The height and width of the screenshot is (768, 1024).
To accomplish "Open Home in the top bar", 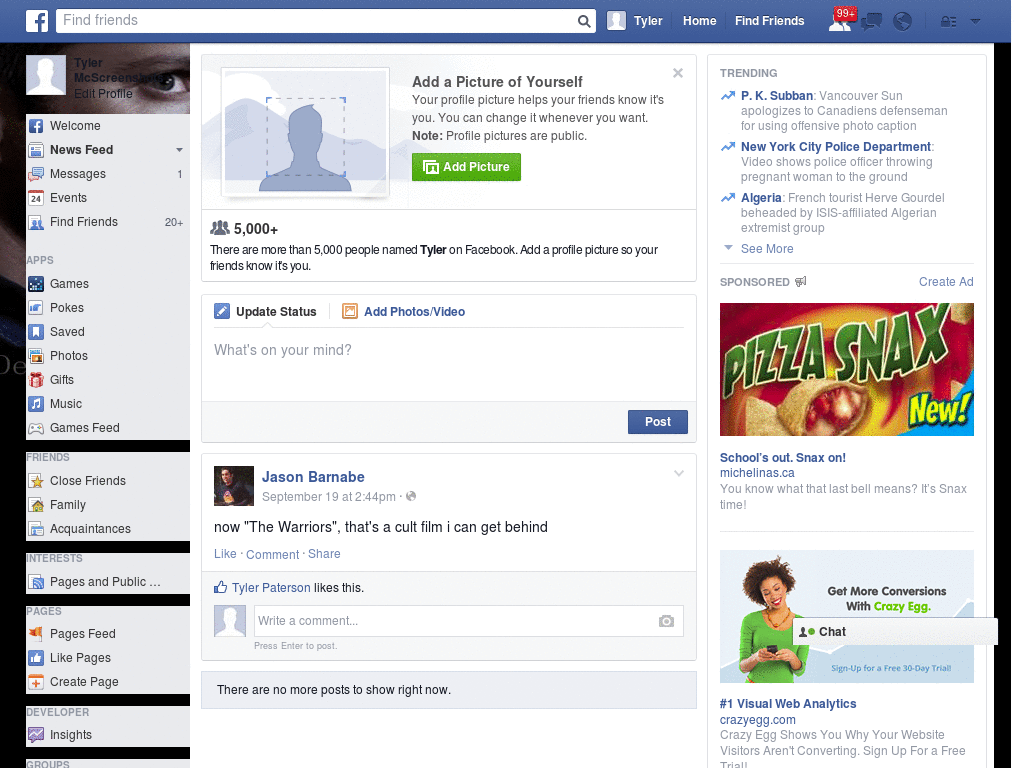I will click(x=699, y=21).
